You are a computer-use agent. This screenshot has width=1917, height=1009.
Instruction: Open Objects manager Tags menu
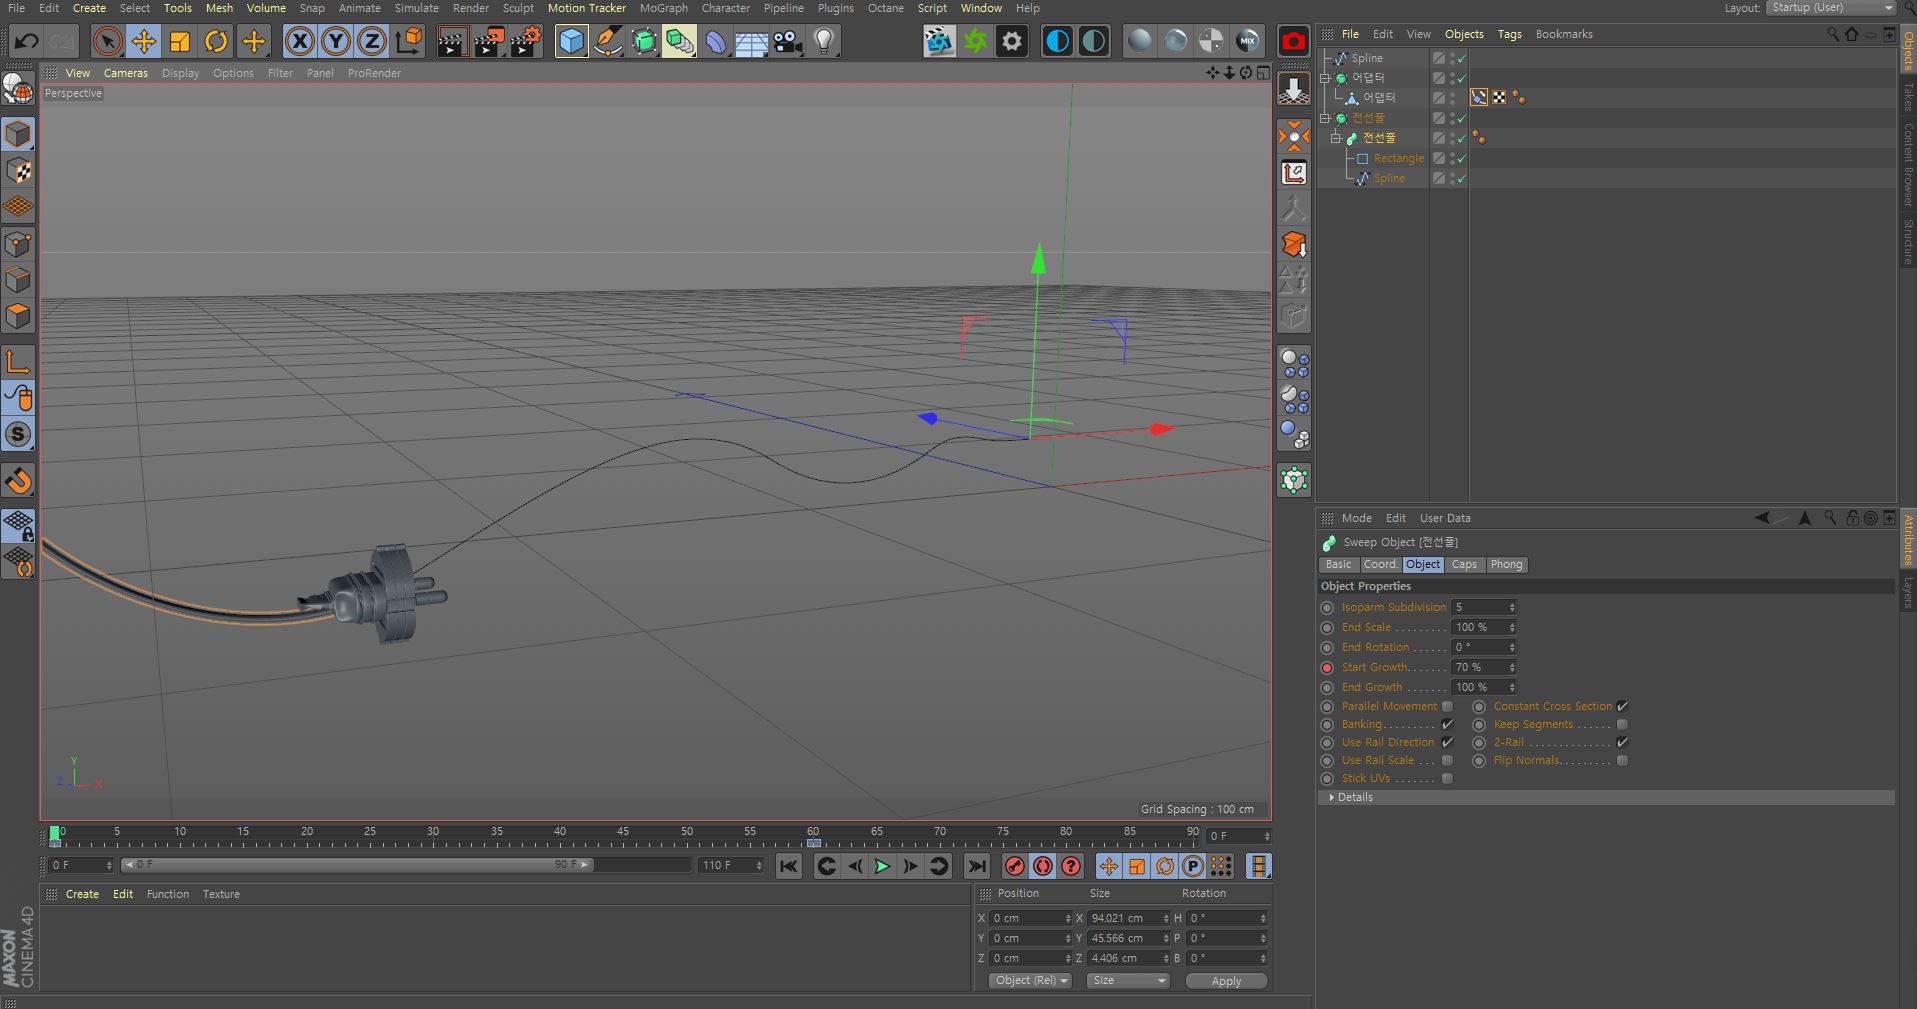coord(1509,34)
